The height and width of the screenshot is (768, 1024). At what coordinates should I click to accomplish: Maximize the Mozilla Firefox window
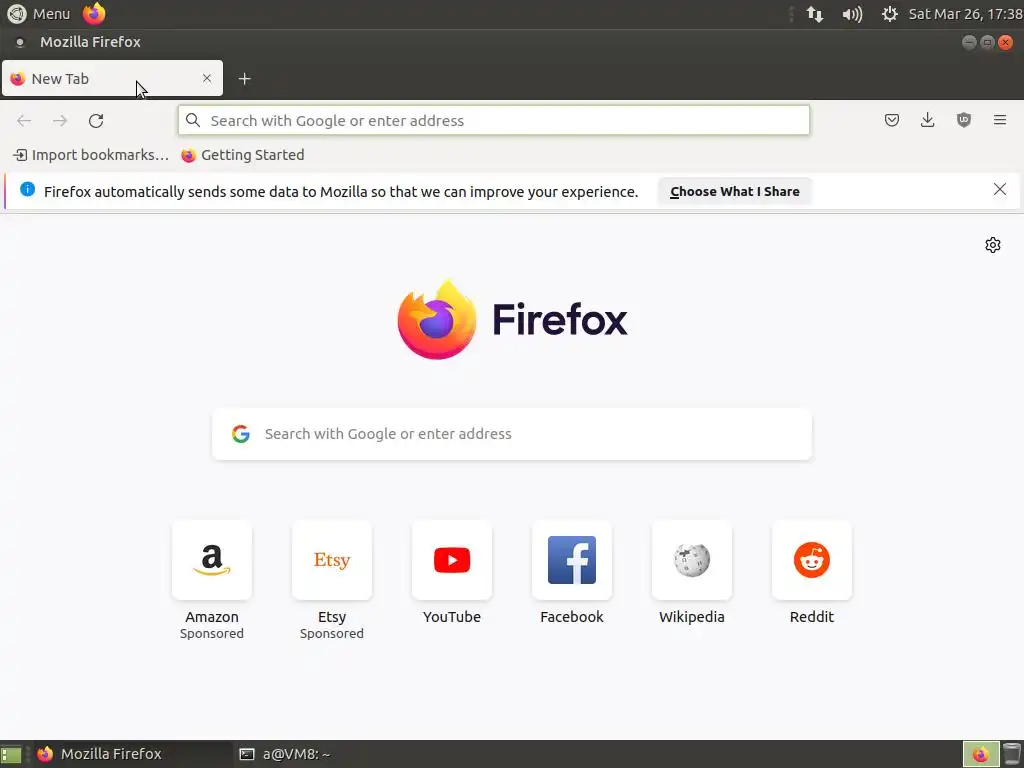pos(987,42)
